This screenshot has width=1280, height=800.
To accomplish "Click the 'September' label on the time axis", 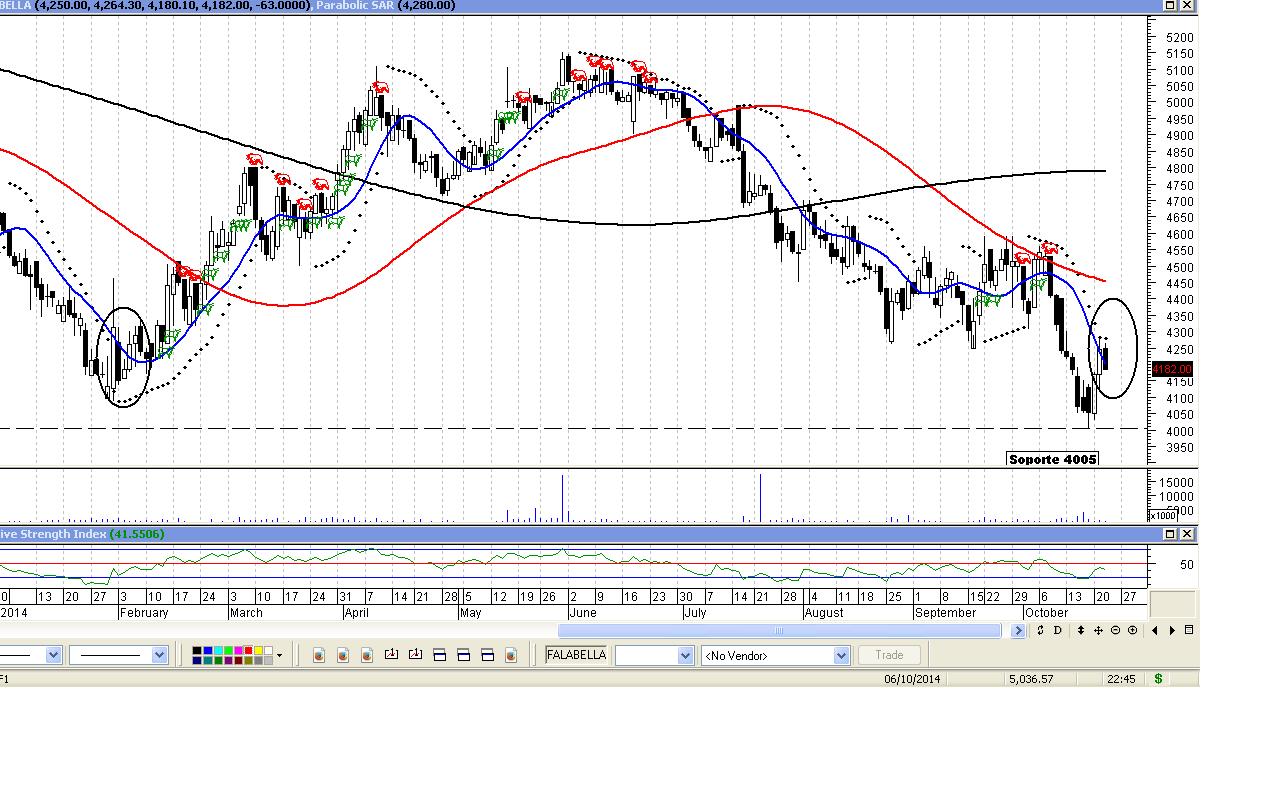I will (x=945, y=613).
